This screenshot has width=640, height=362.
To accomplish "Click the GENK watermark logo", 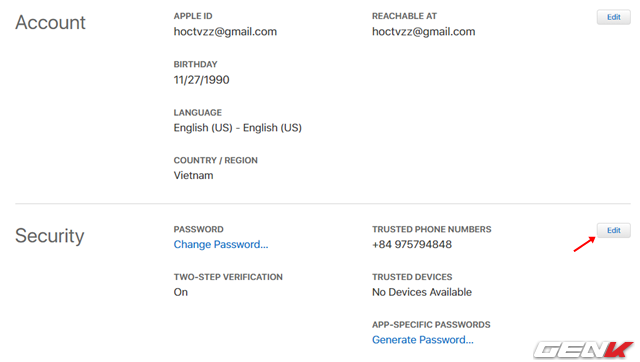I will point(583,350).
